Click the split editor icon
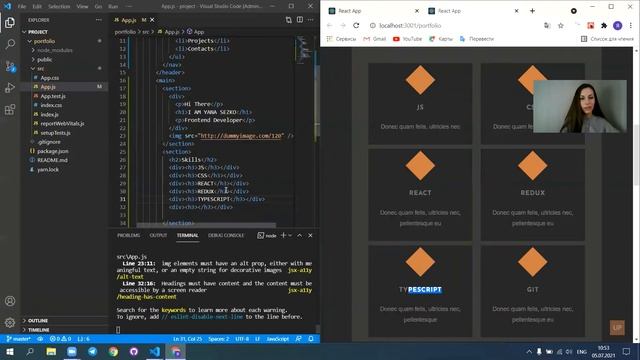The width and height of the screenshot is (640, 360). pos(300,20)
